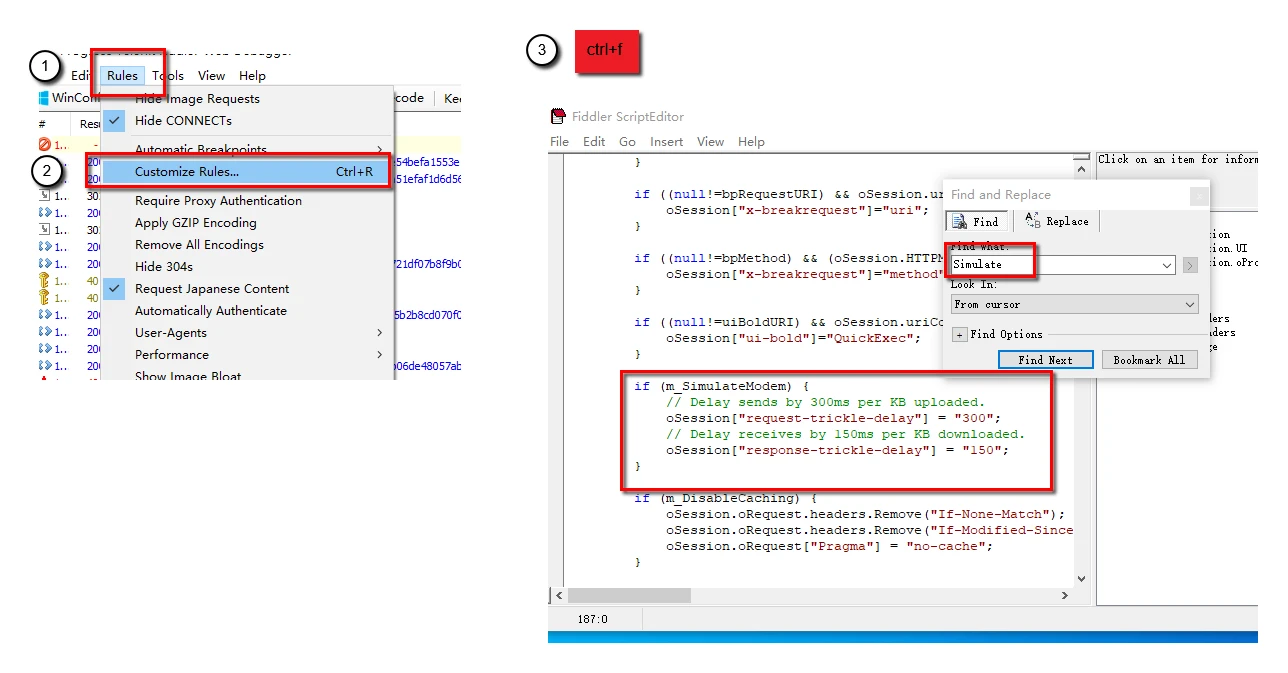1288x673 pixels.
Task: Open ScriptEditor's View menu beside Insert
Action: (711, 142)
